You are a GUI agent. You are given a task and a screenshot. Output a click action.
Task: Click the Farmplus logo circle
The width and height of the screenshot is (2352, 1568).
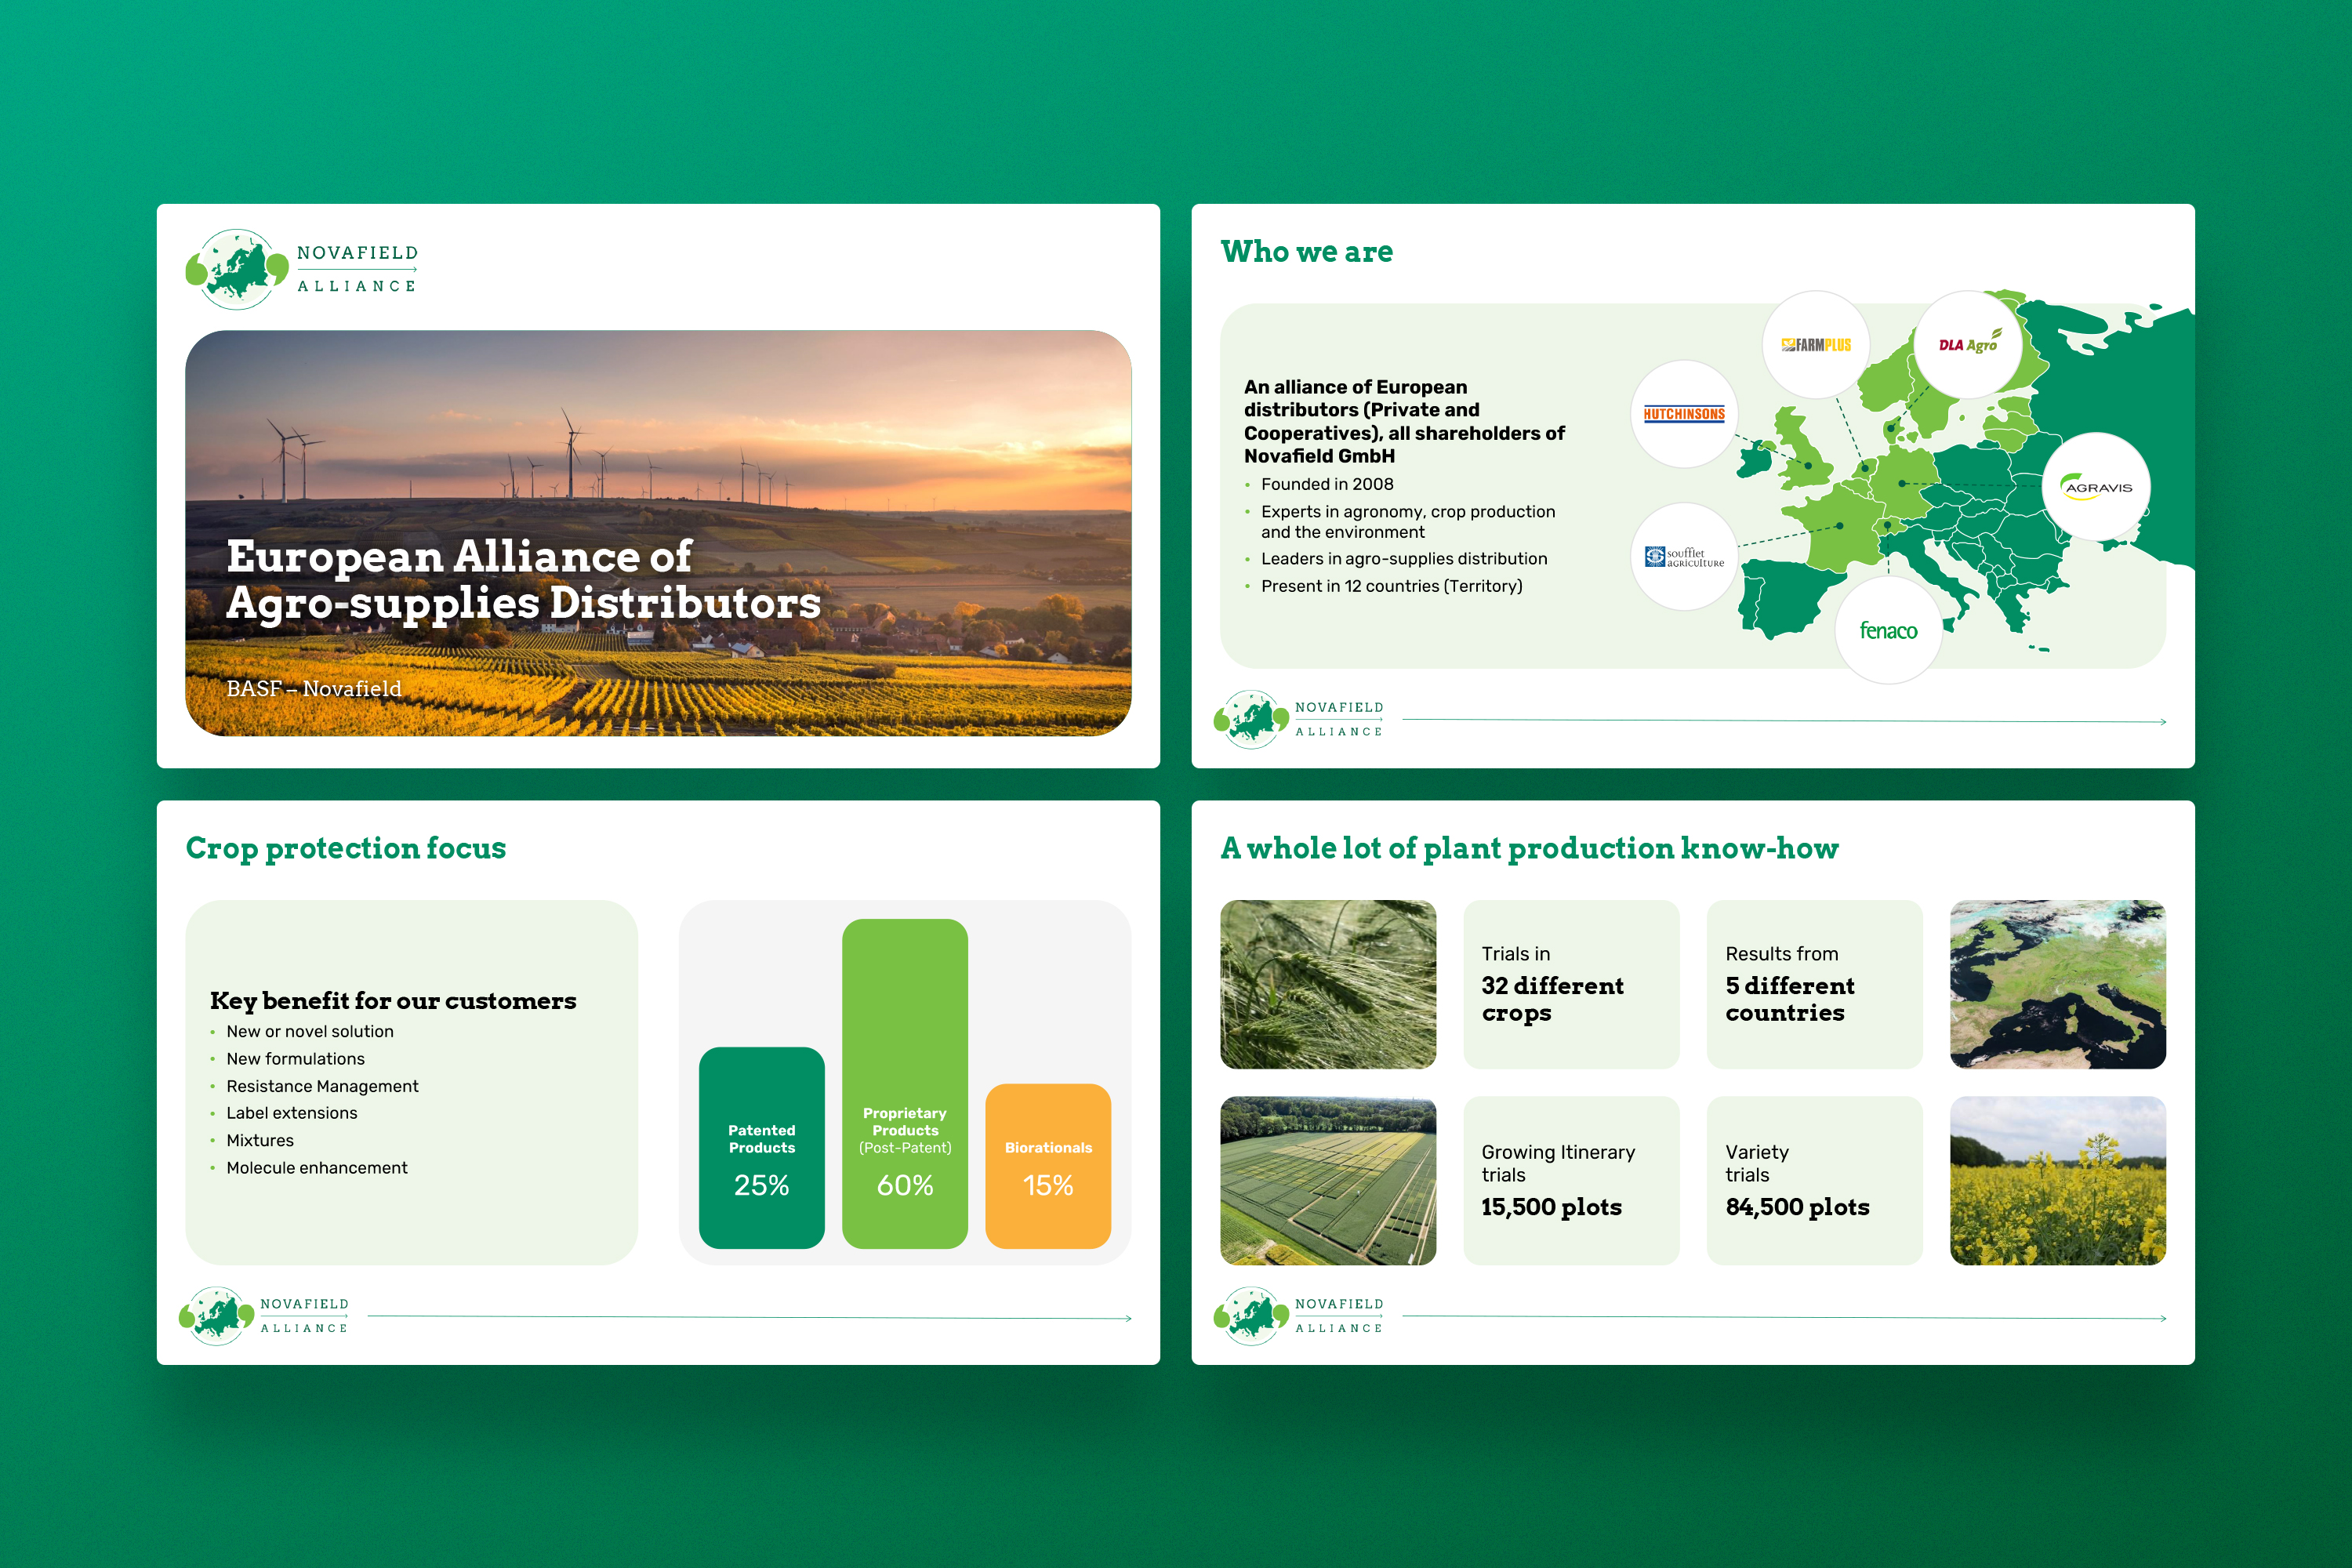tap(1815, 345)
